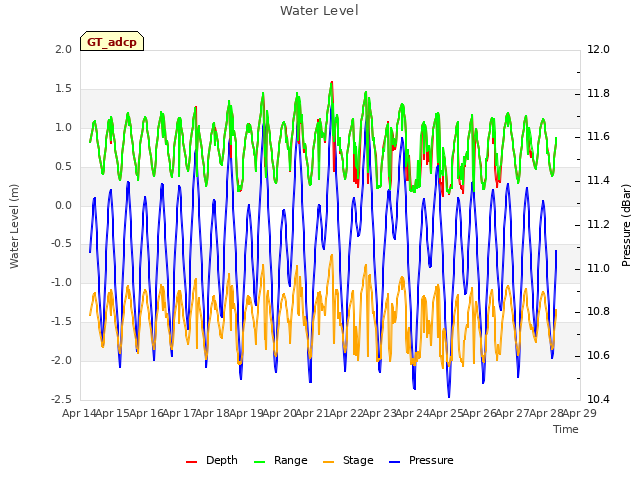This screenshot has height=480, width=640.
Task: Click the orange Stage legend swatch
Action: click(x=328, y=462)
